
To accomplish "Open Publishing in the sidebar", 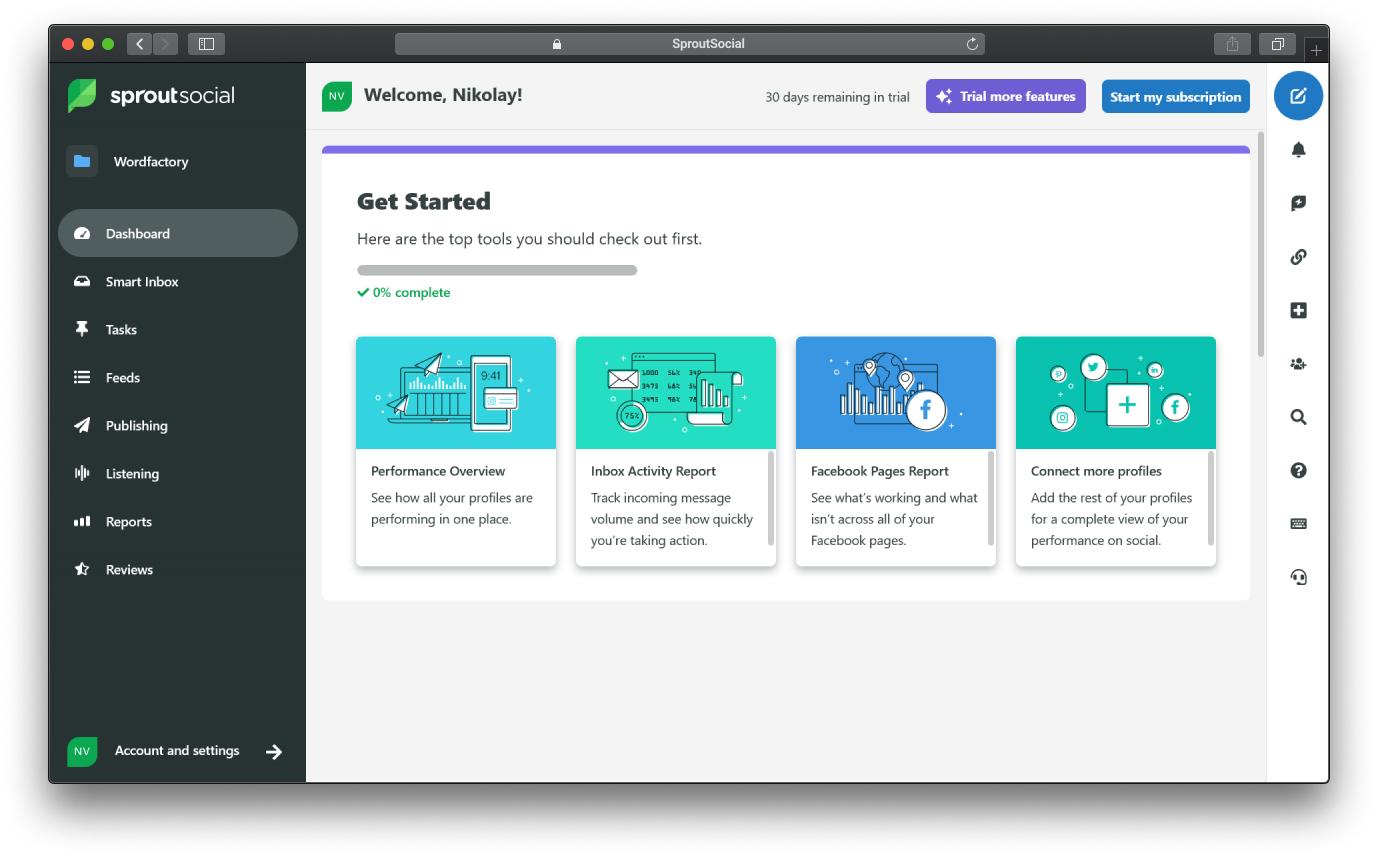I will [x=178, y=425].
